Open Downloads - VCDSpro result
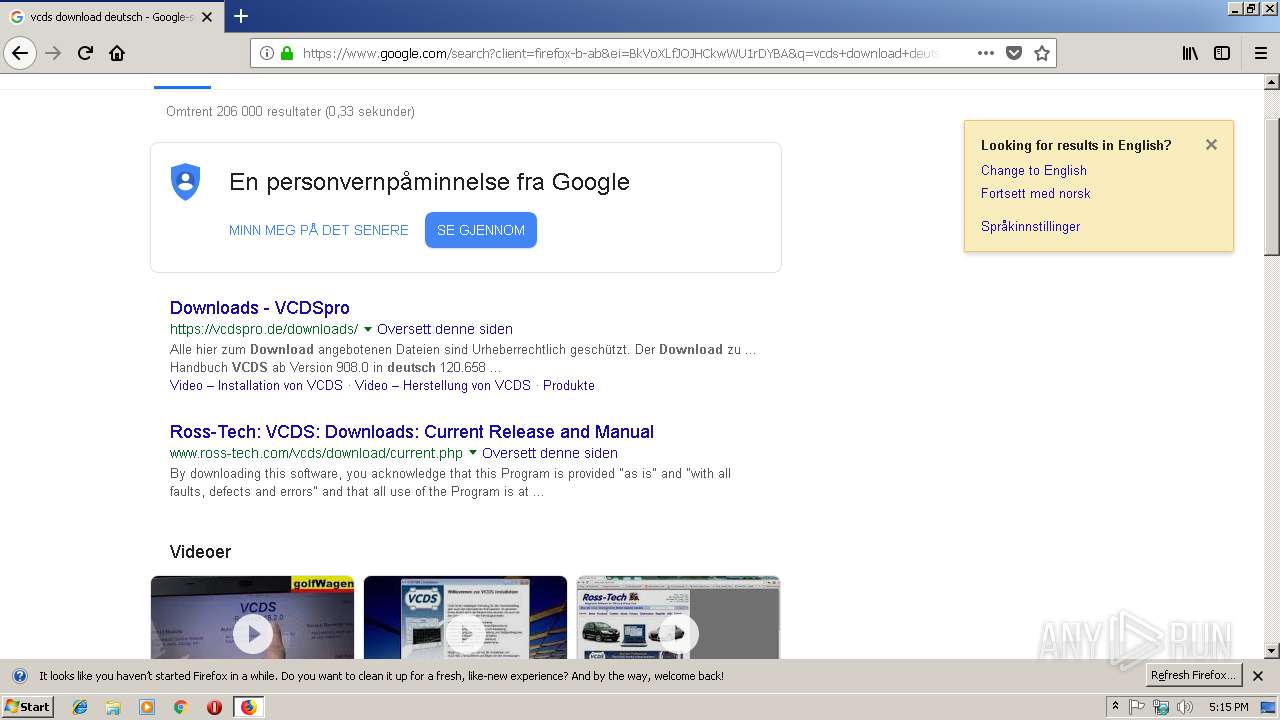The height and width of the screenshot is (720, 1280). [x=260, y=308]
